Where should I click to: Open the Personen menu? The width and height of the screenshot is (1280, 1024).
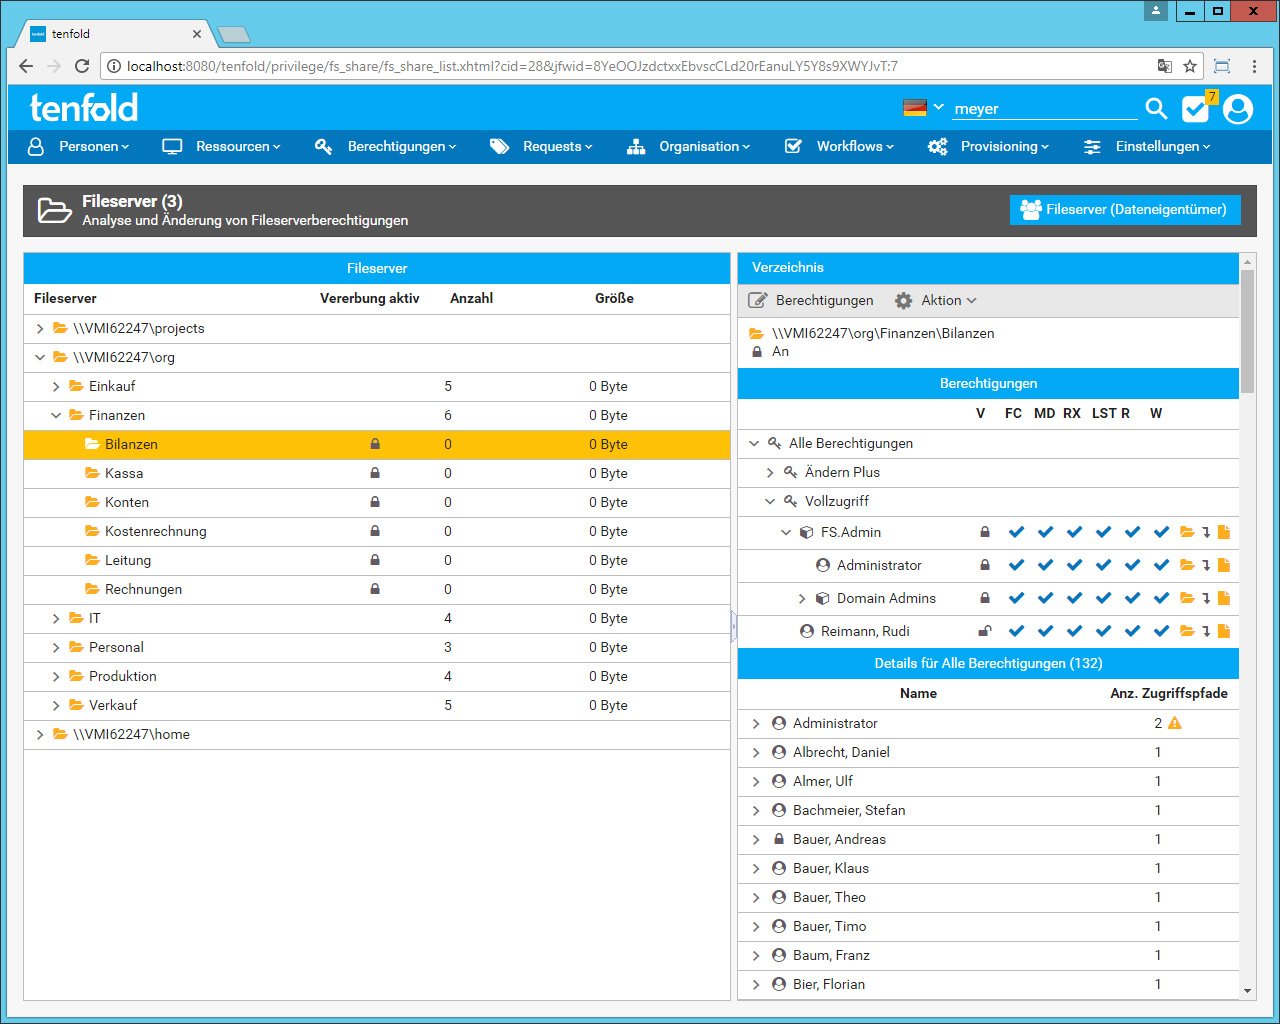click(79, 146)
